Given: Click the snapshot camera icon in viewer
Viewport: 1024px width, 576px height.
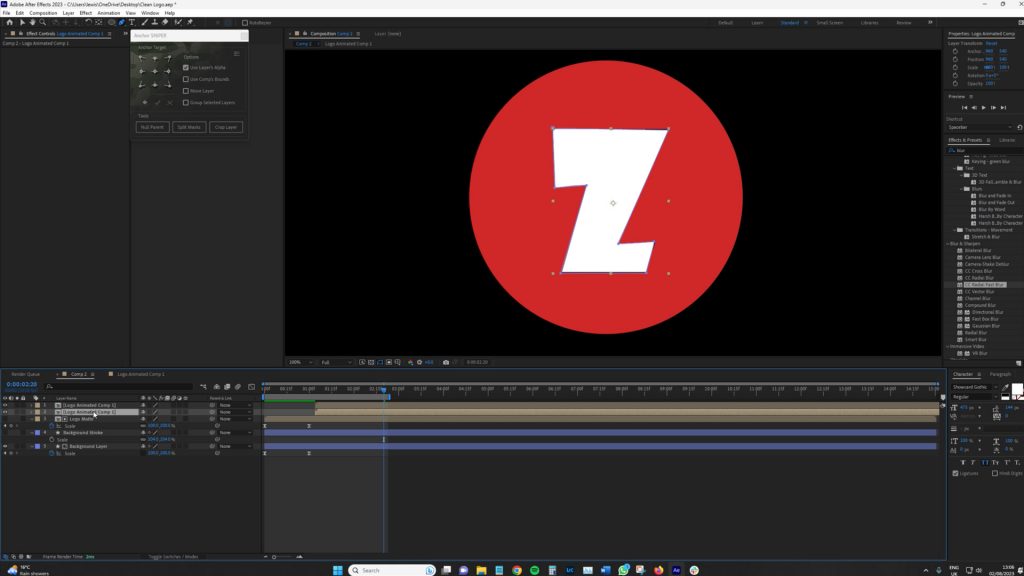Looking at the screenshot, I should [446, 362].
